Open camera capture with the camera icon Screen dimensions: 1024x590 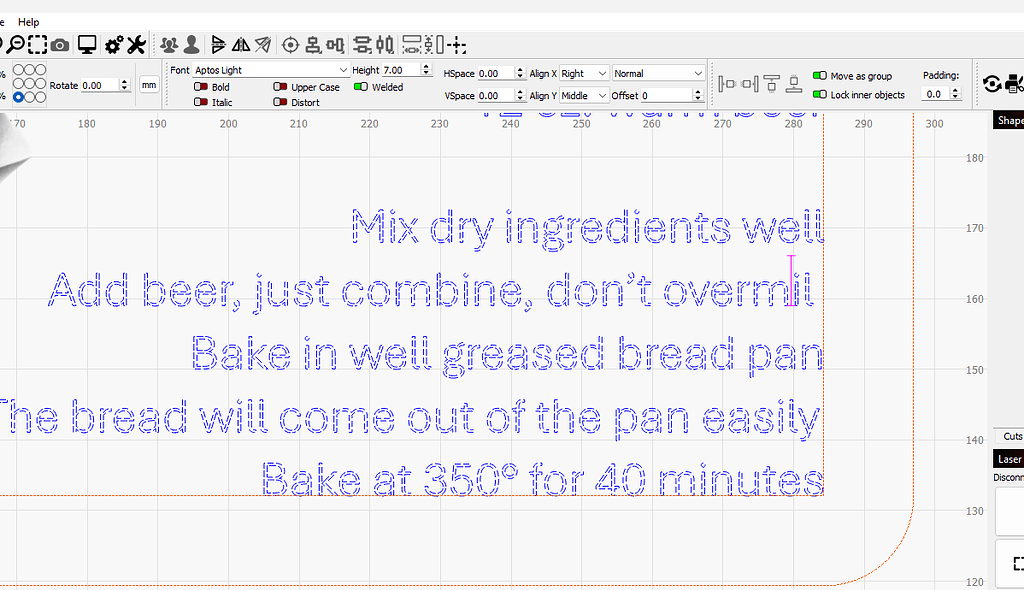[x=59, y=44]
